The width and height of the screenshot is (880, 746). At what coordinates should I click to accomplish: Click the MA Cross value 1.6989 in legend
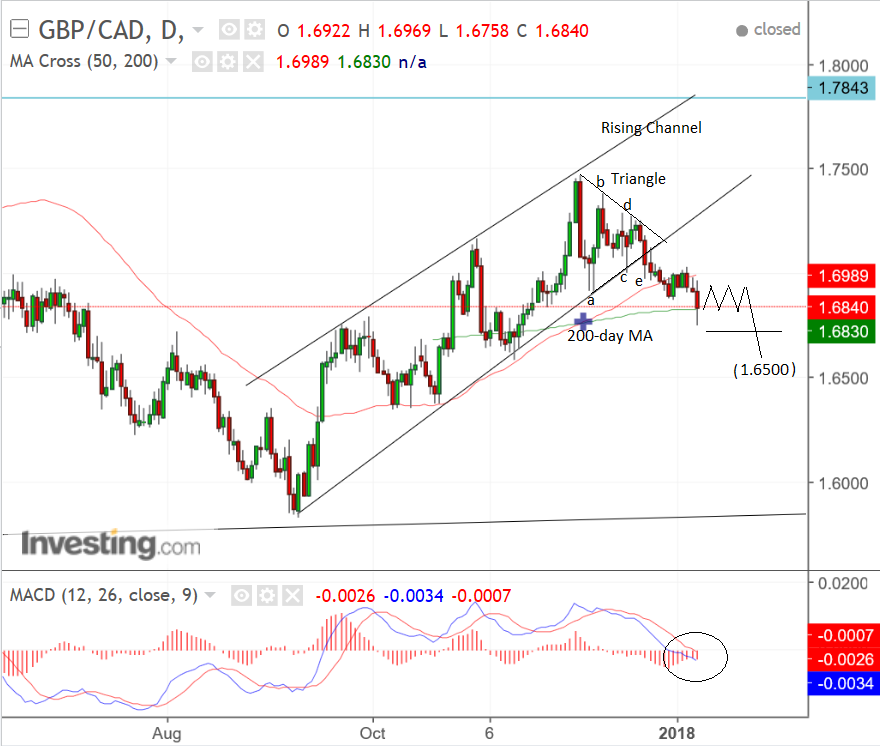pos(302,62)
